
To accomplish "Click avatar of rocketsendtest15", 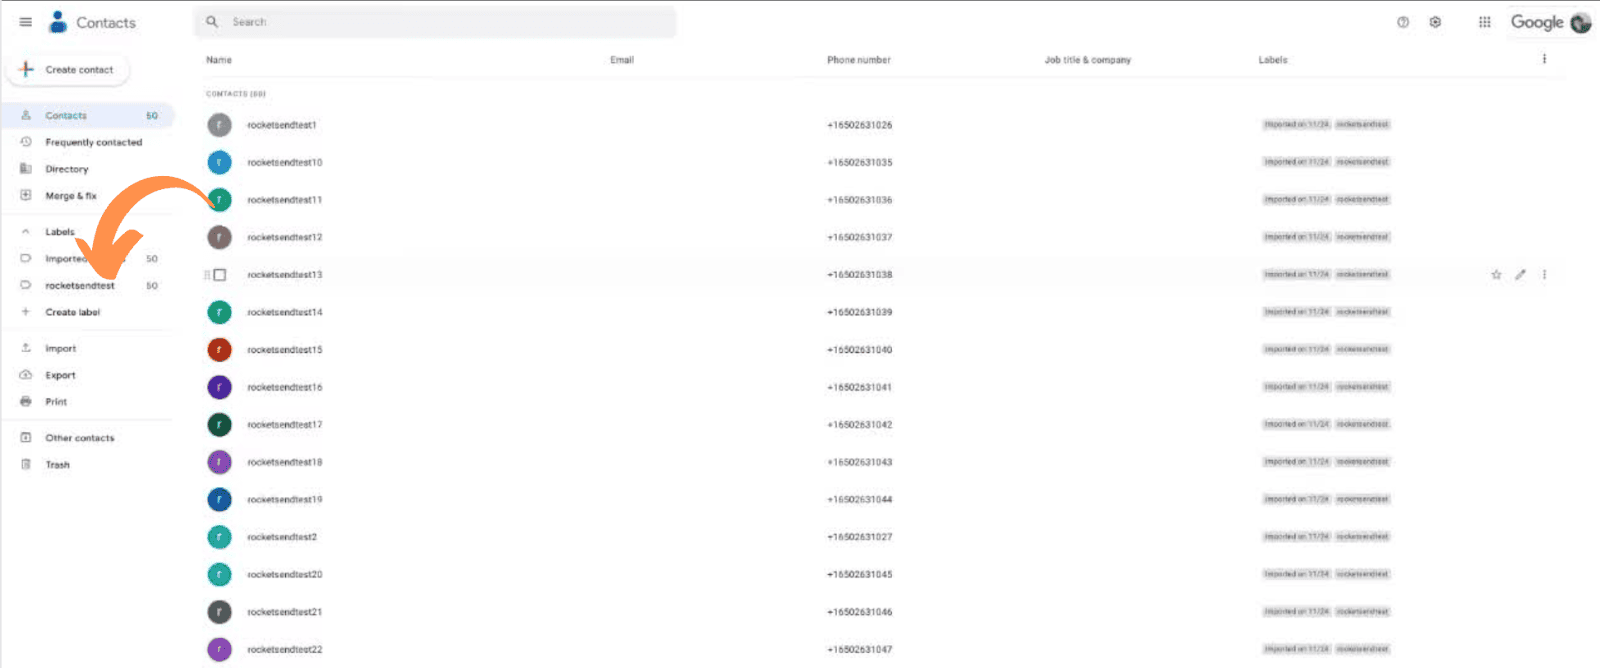I will (x=219, y=350).
